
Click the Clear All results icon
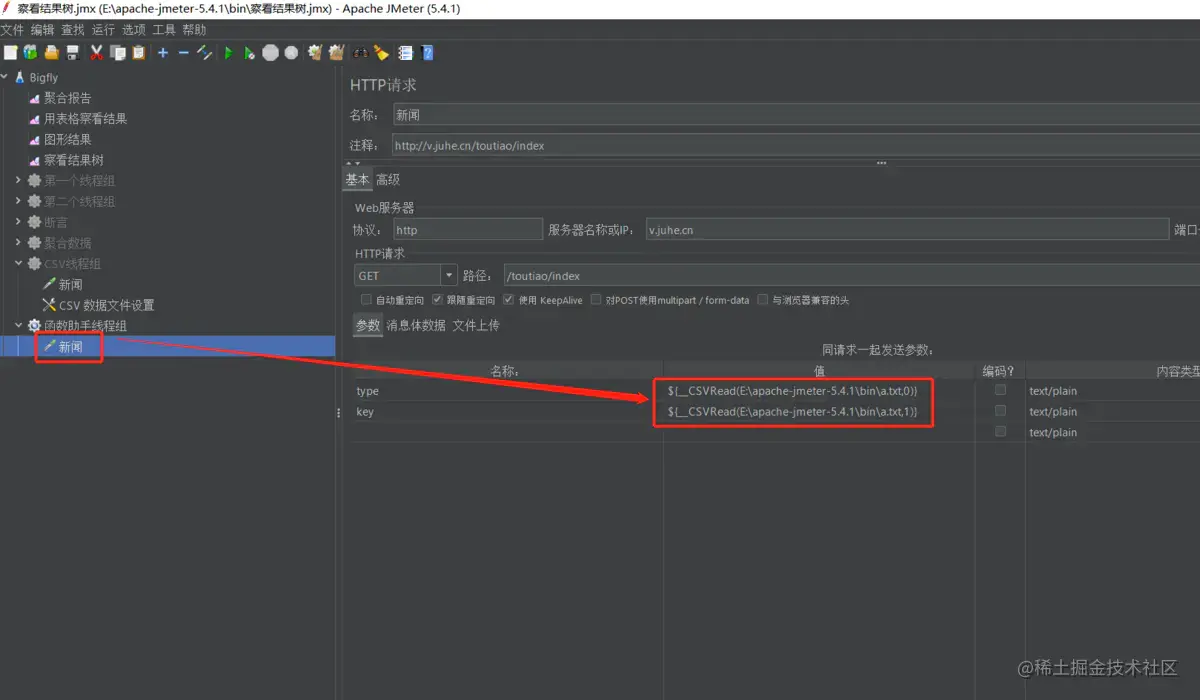336,53
